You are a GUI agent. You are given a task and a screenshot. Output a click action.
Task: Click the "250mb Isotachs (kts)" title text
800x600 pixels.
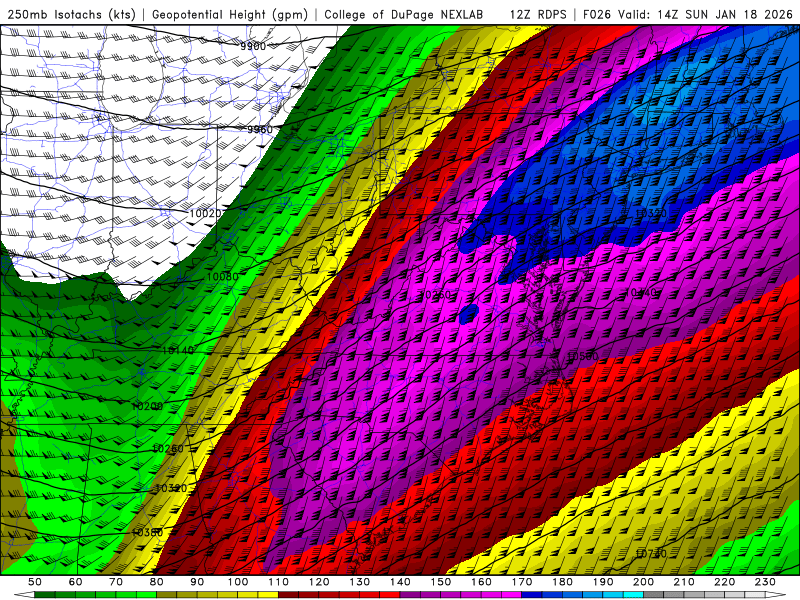(72, 14)
